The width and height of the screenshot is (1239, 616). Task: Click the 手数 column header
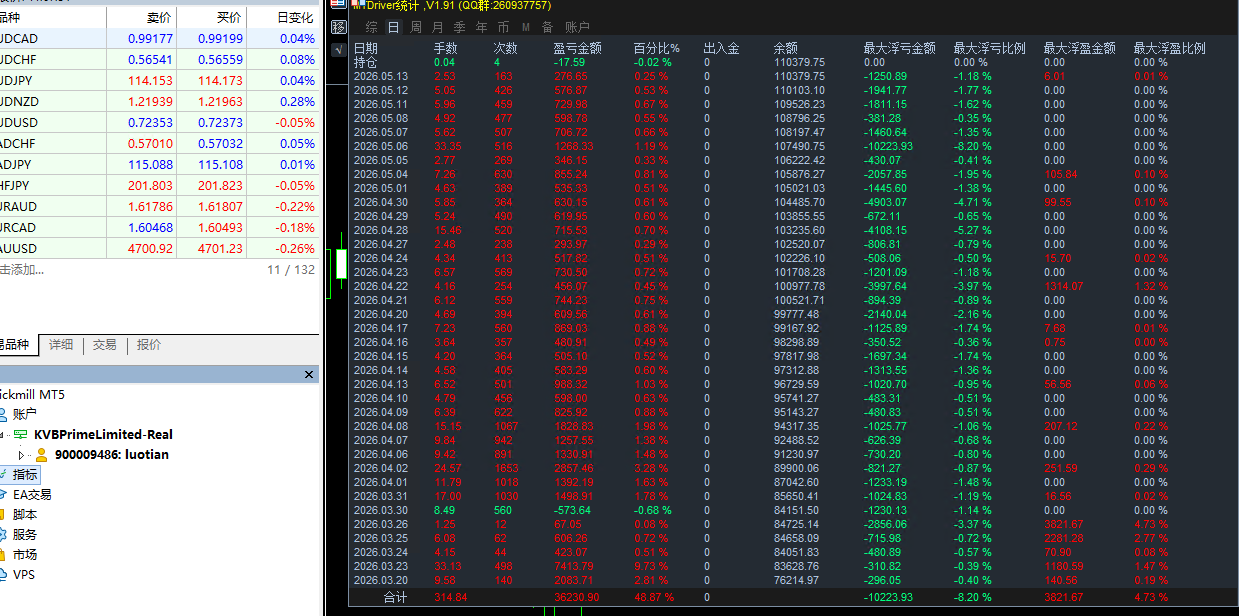click(446, 48)
